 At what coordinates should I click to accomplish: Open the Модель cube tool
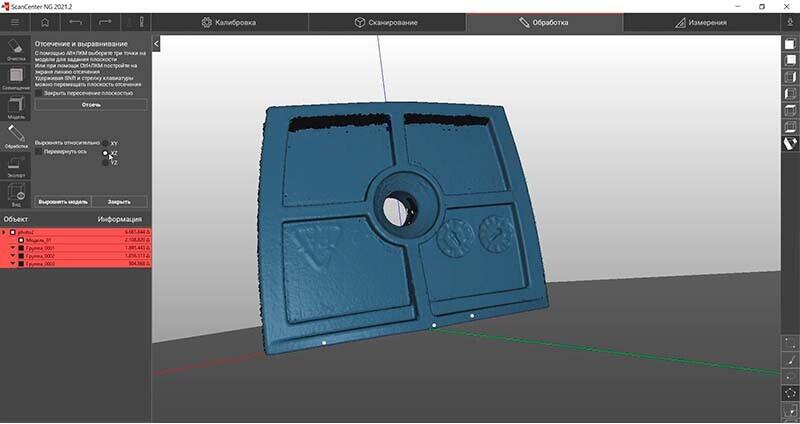[x=16, y=107]
